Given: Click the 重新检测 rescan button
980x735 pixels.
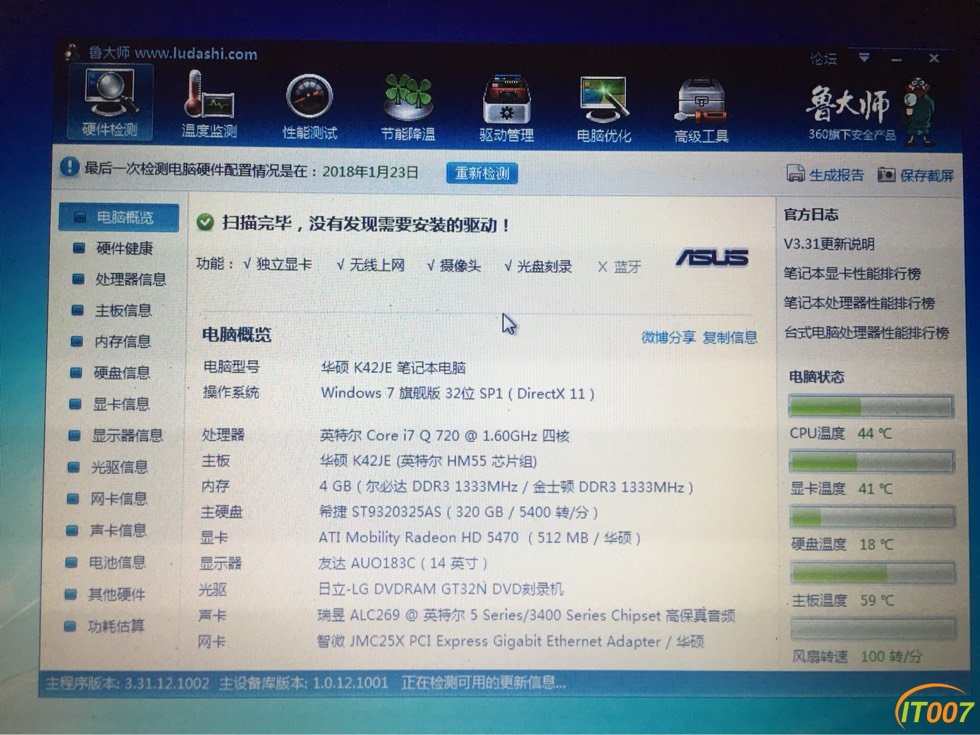Looking at the screenshot, I should tap(482, 173).
